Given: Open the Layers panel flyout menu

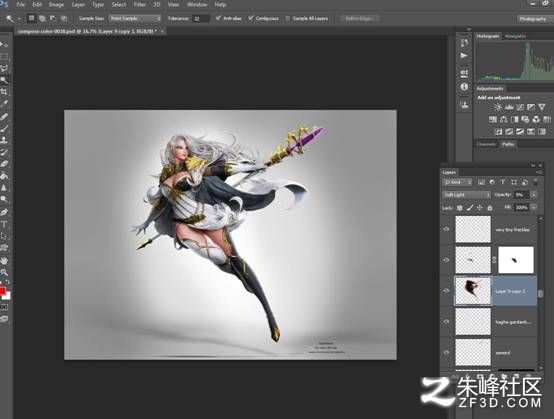Looking at the screenshot, I should [539, 172].
